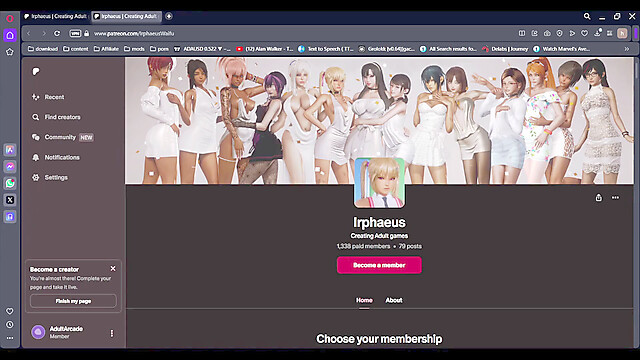Open the Text to Speech bookmark

pos(326,49)
